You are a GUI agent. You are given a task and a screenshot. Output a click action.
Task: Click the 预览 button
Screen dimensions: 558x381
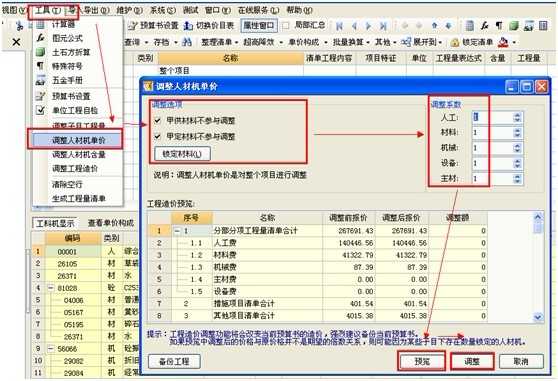tap(422, 361)
